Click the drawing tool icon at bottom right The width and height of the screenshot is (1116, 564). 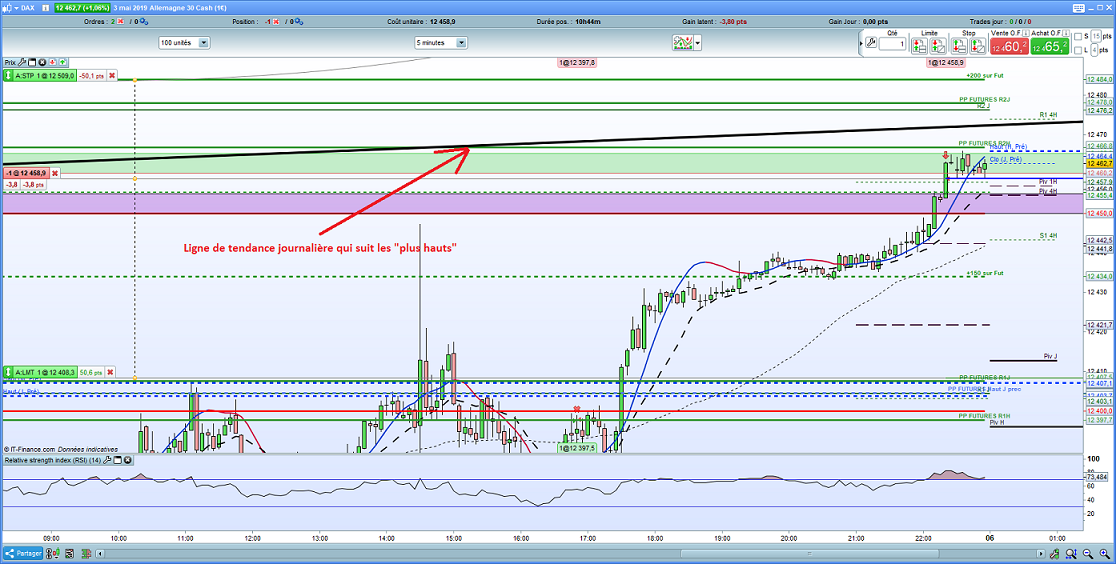click(1054, 553)
